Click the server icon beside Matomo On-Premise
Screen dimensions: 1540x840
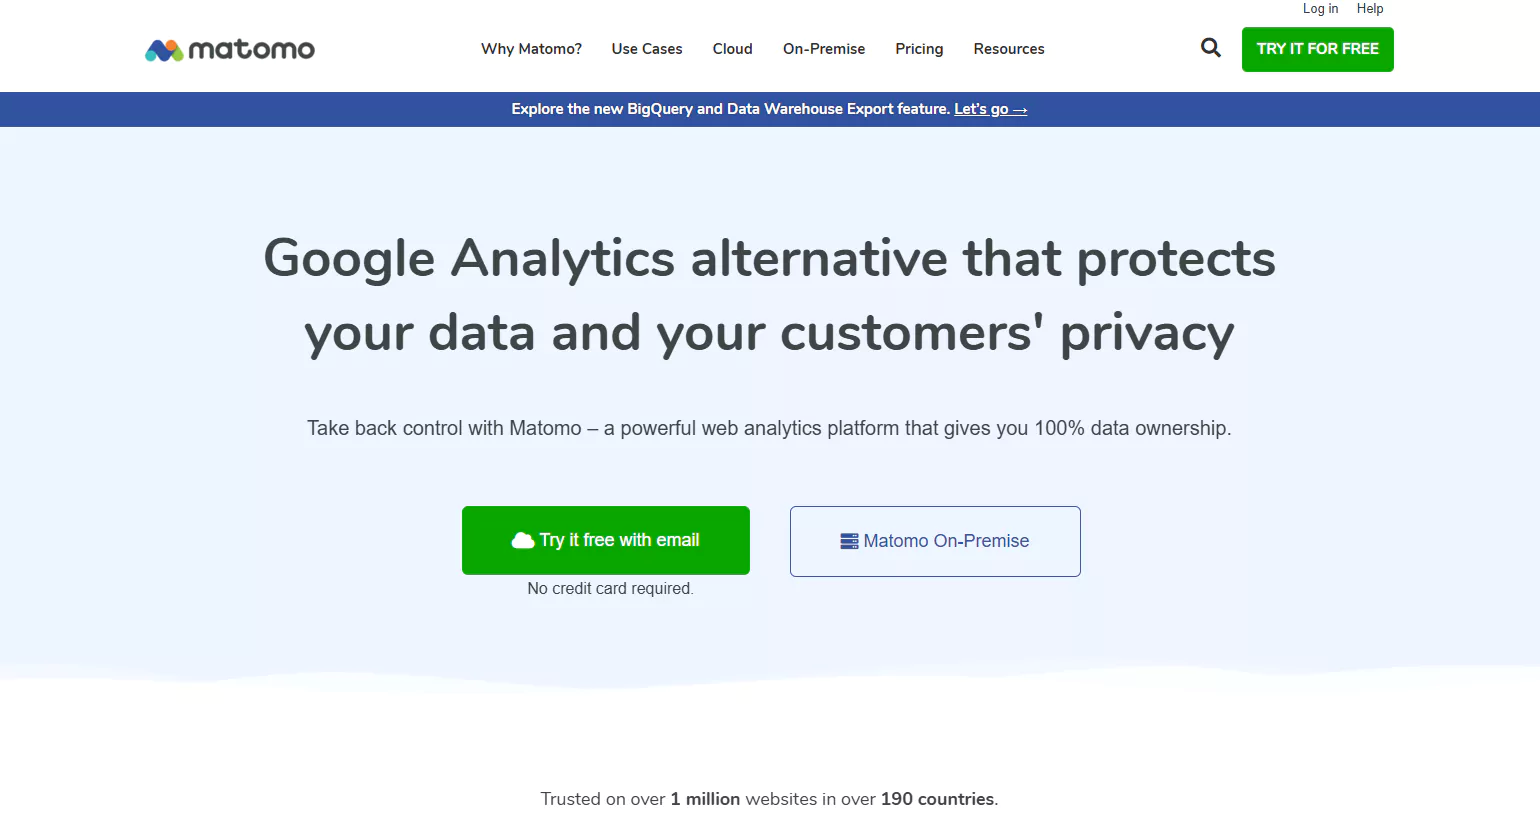849,541
